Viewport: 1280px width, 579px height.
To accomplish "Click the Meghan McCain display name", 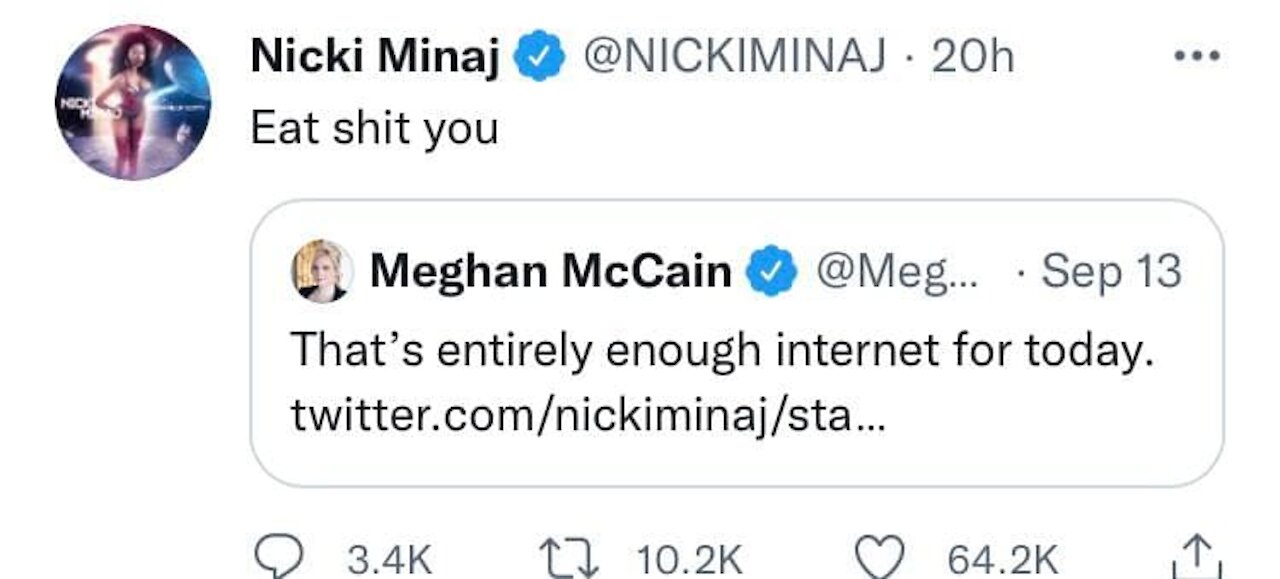I will coord(551,272).
